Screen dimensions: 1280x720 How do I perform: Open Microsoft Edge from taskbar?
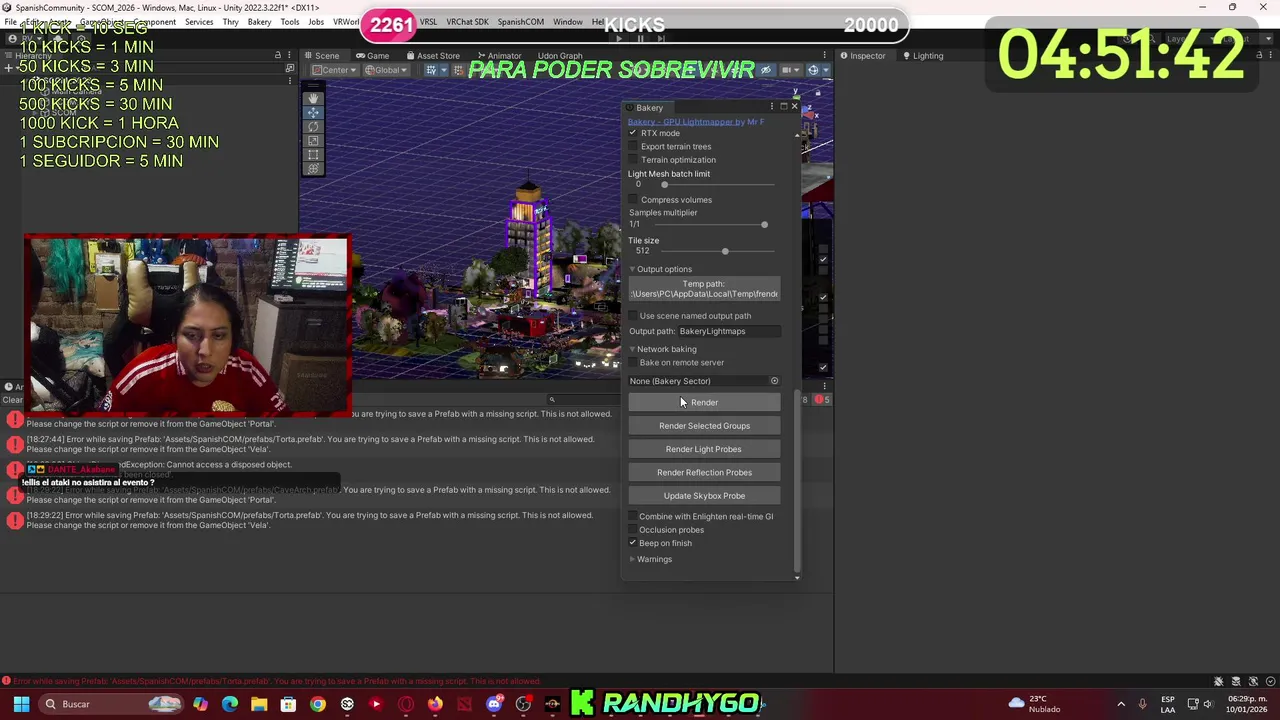(x=230, y=704)
